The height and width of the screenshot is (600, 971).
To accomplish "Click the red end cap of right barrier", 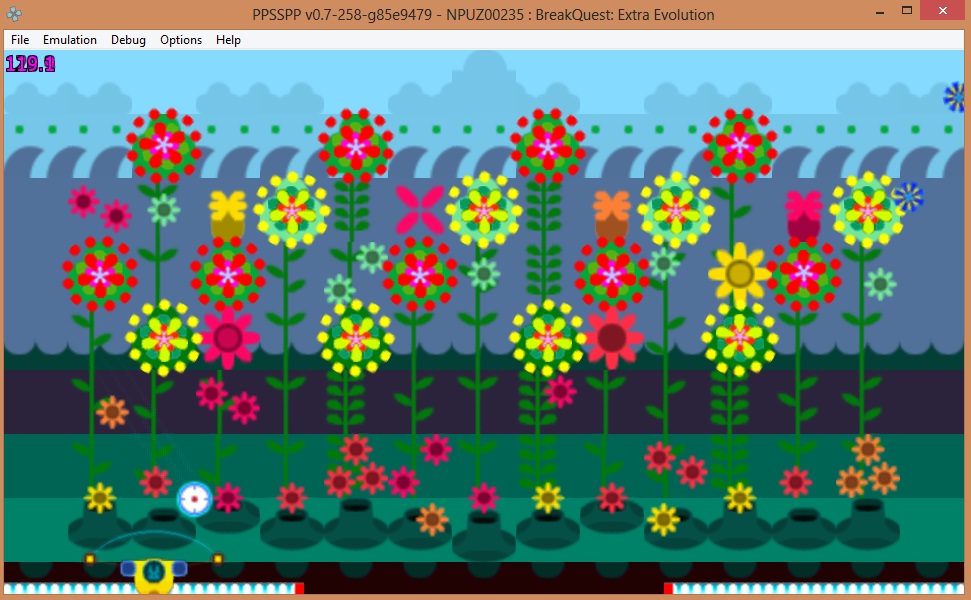I will coord(668,589).
